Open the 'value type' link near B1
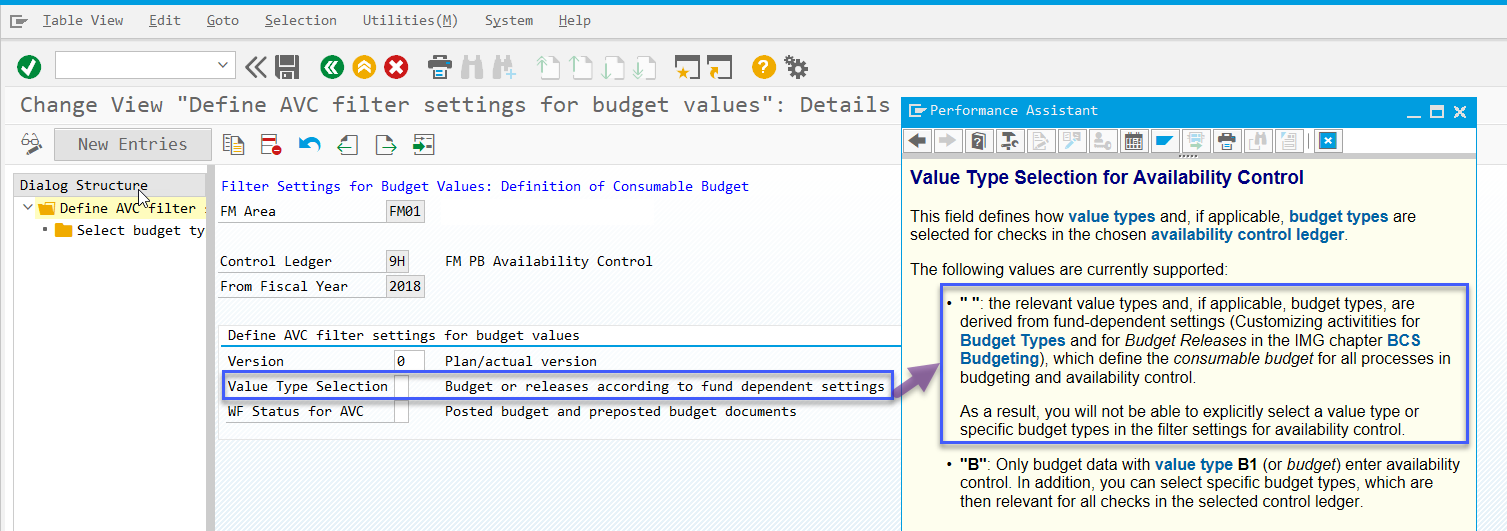Viewport: 1507px width, 531px height. click(1194, 464)
